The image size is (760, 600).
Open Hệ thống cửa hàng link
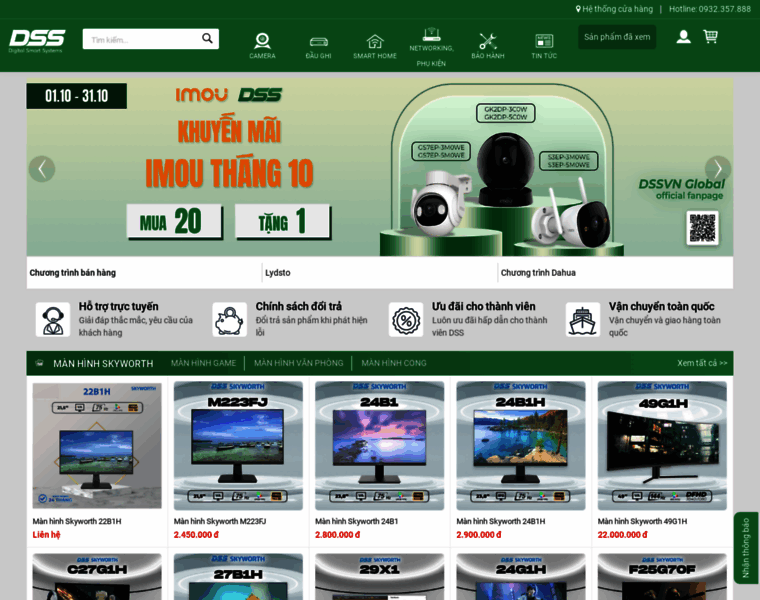coord(614,9)
